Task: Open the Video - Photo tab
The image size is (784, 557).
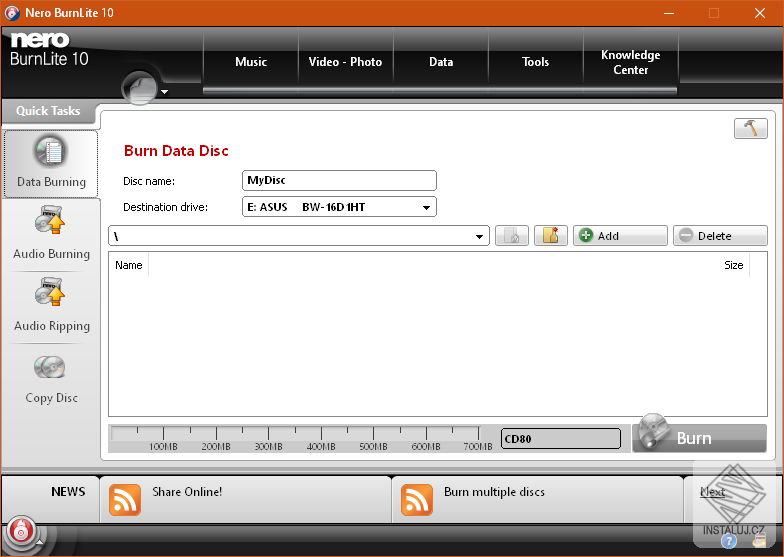Action: pyautogui.click(x=346, y=62)
